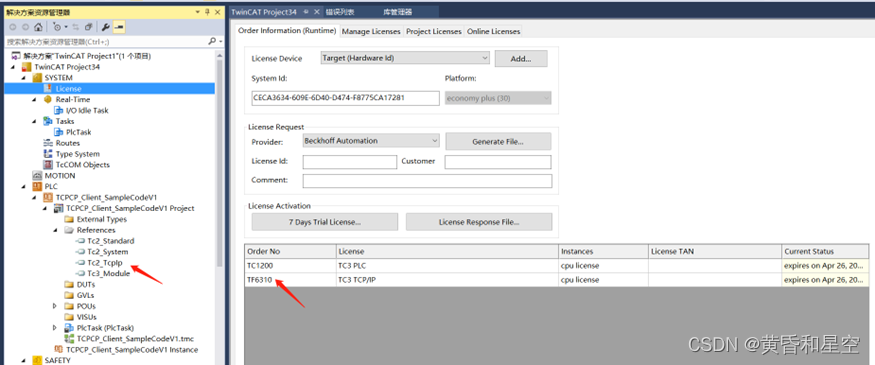
Task: Click the Home icon in Solution Explorer toolbar
Action: [x=38, y=27]
